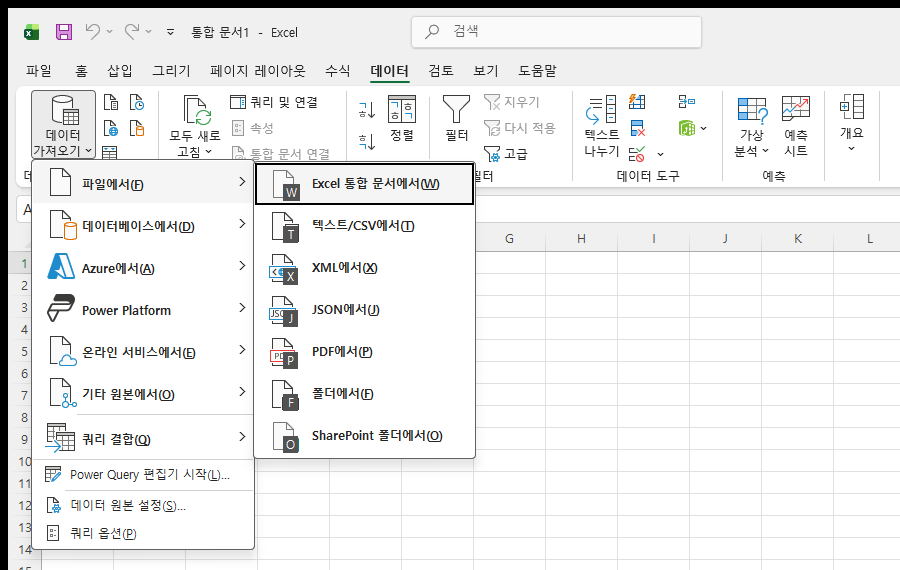This screenshot has width=900, height=570.
Task: Select column H header
Action: tap(581, 239)
